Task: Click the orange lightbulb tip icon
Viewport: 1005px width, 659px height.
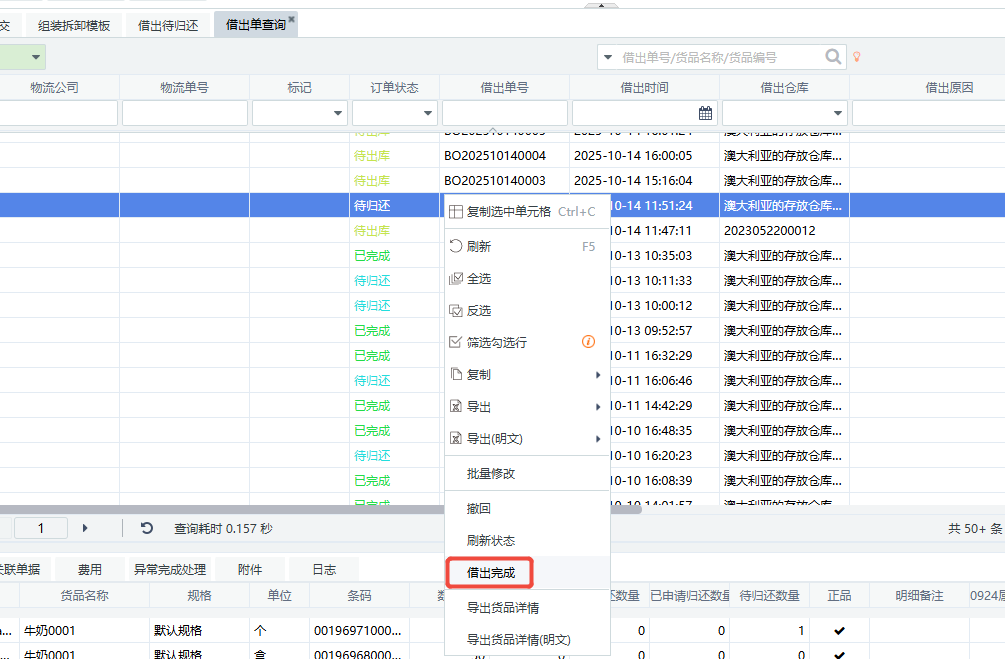Action: 856,58
